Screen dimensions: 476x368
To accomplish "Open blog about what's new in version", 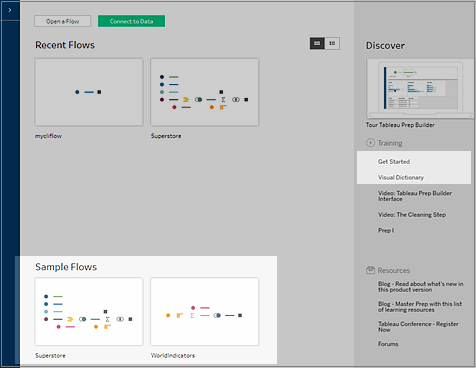I will (420, 287).
